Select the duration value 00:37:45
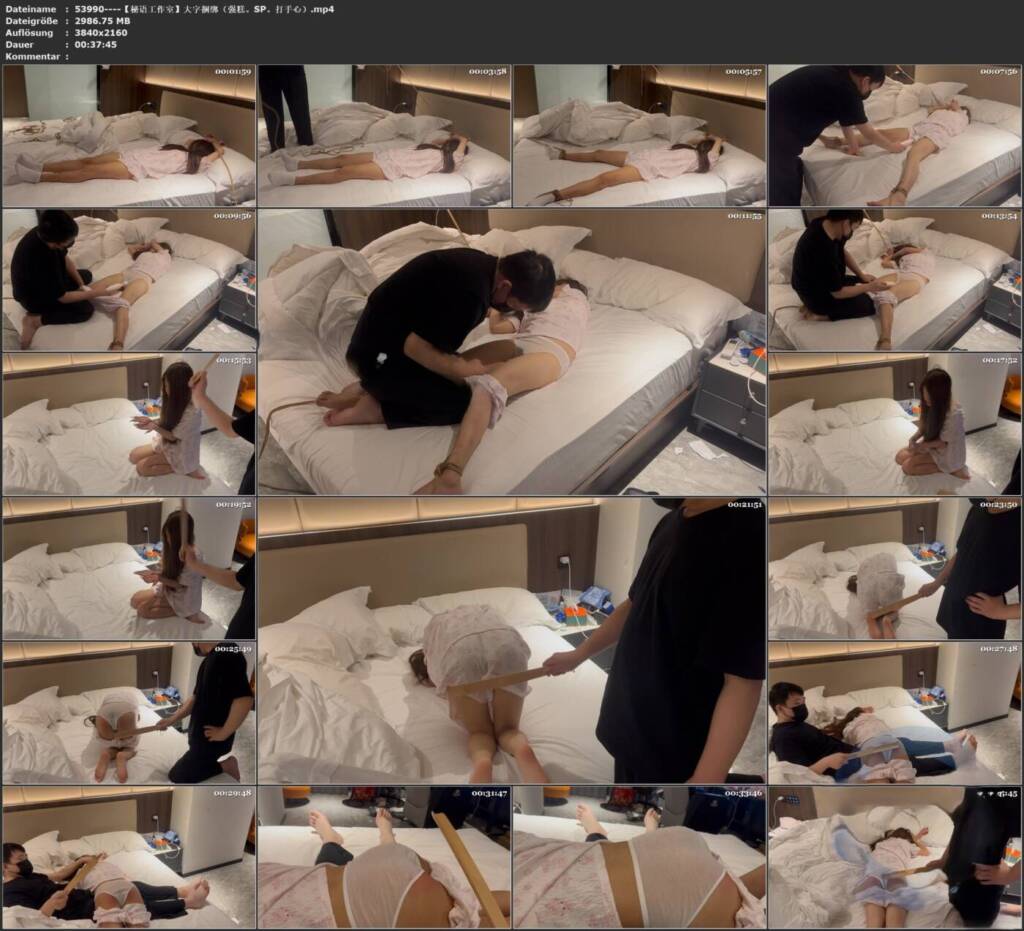The image size is (1024, 931). pos(96,44)
